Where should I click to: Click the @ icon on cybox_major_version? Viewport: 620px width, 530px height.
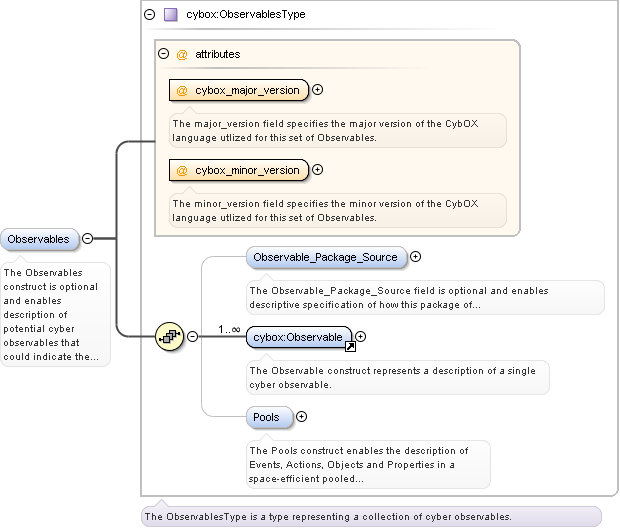click(182, 90)
